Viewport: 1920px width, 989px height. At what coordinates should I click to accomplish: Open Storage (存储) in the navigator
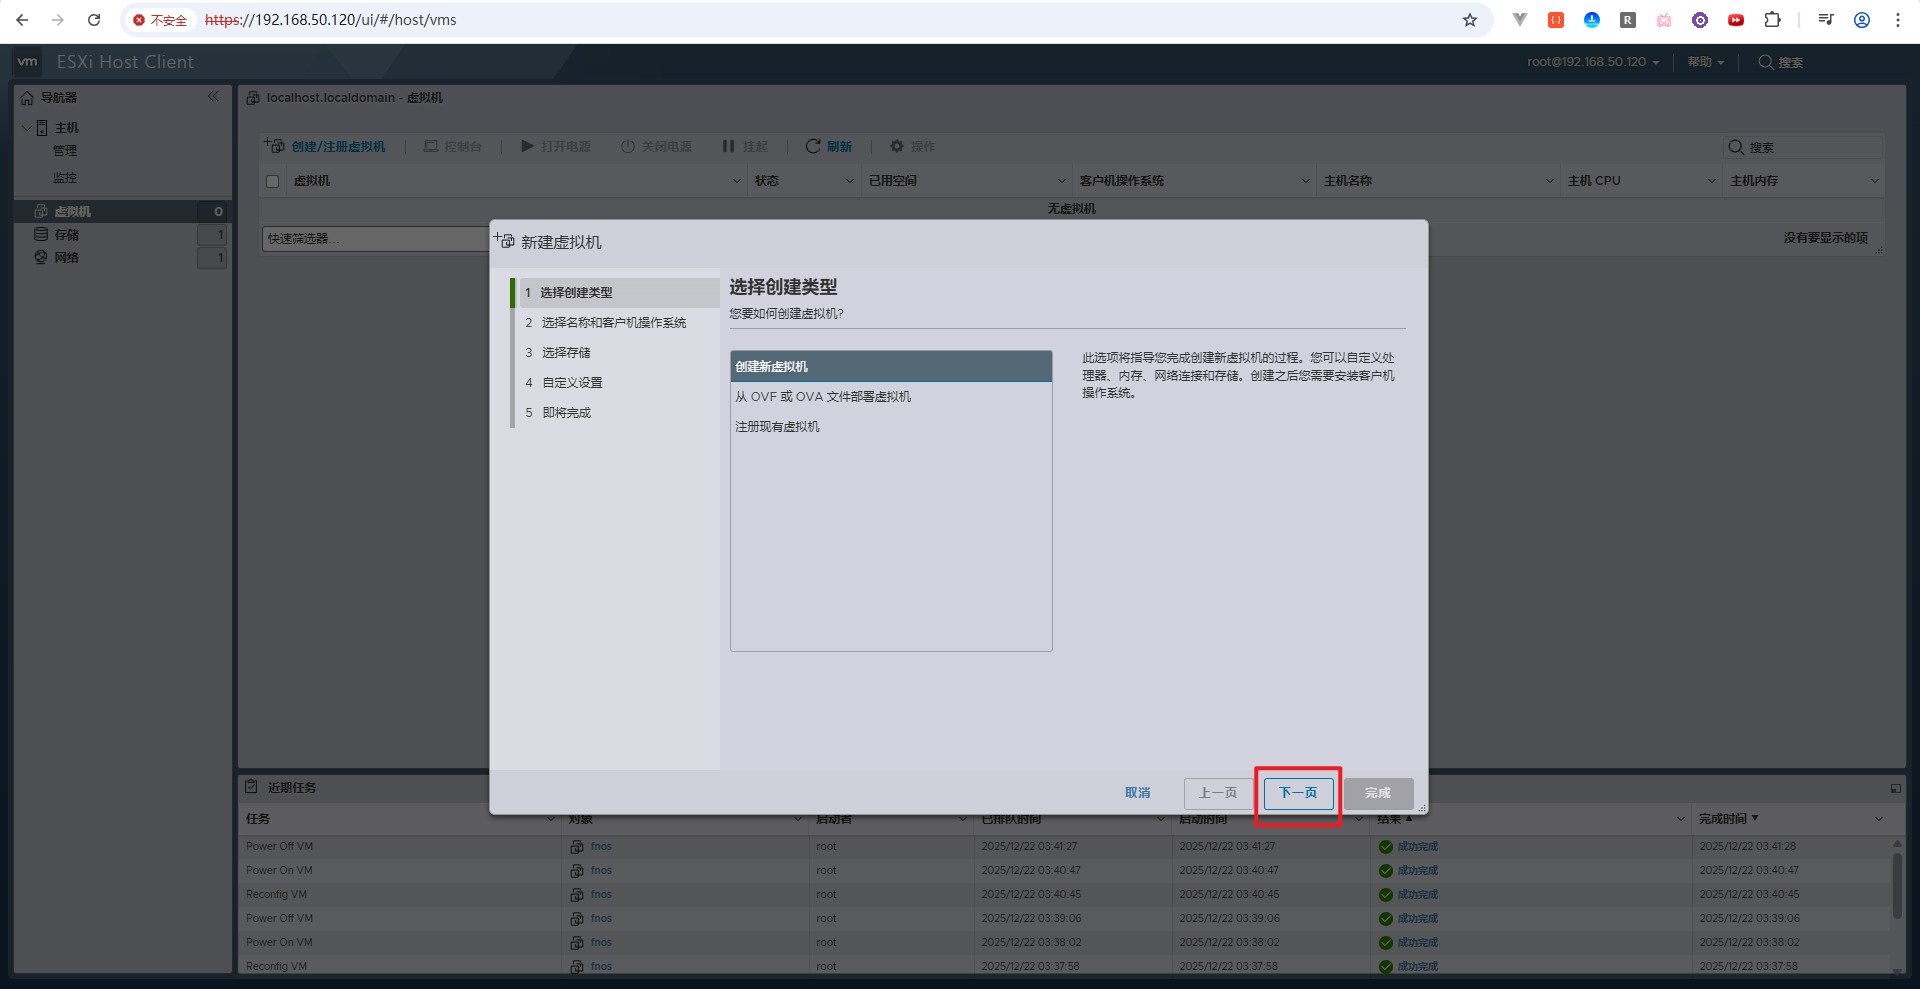pyautogui.click(x=66, y=235)
